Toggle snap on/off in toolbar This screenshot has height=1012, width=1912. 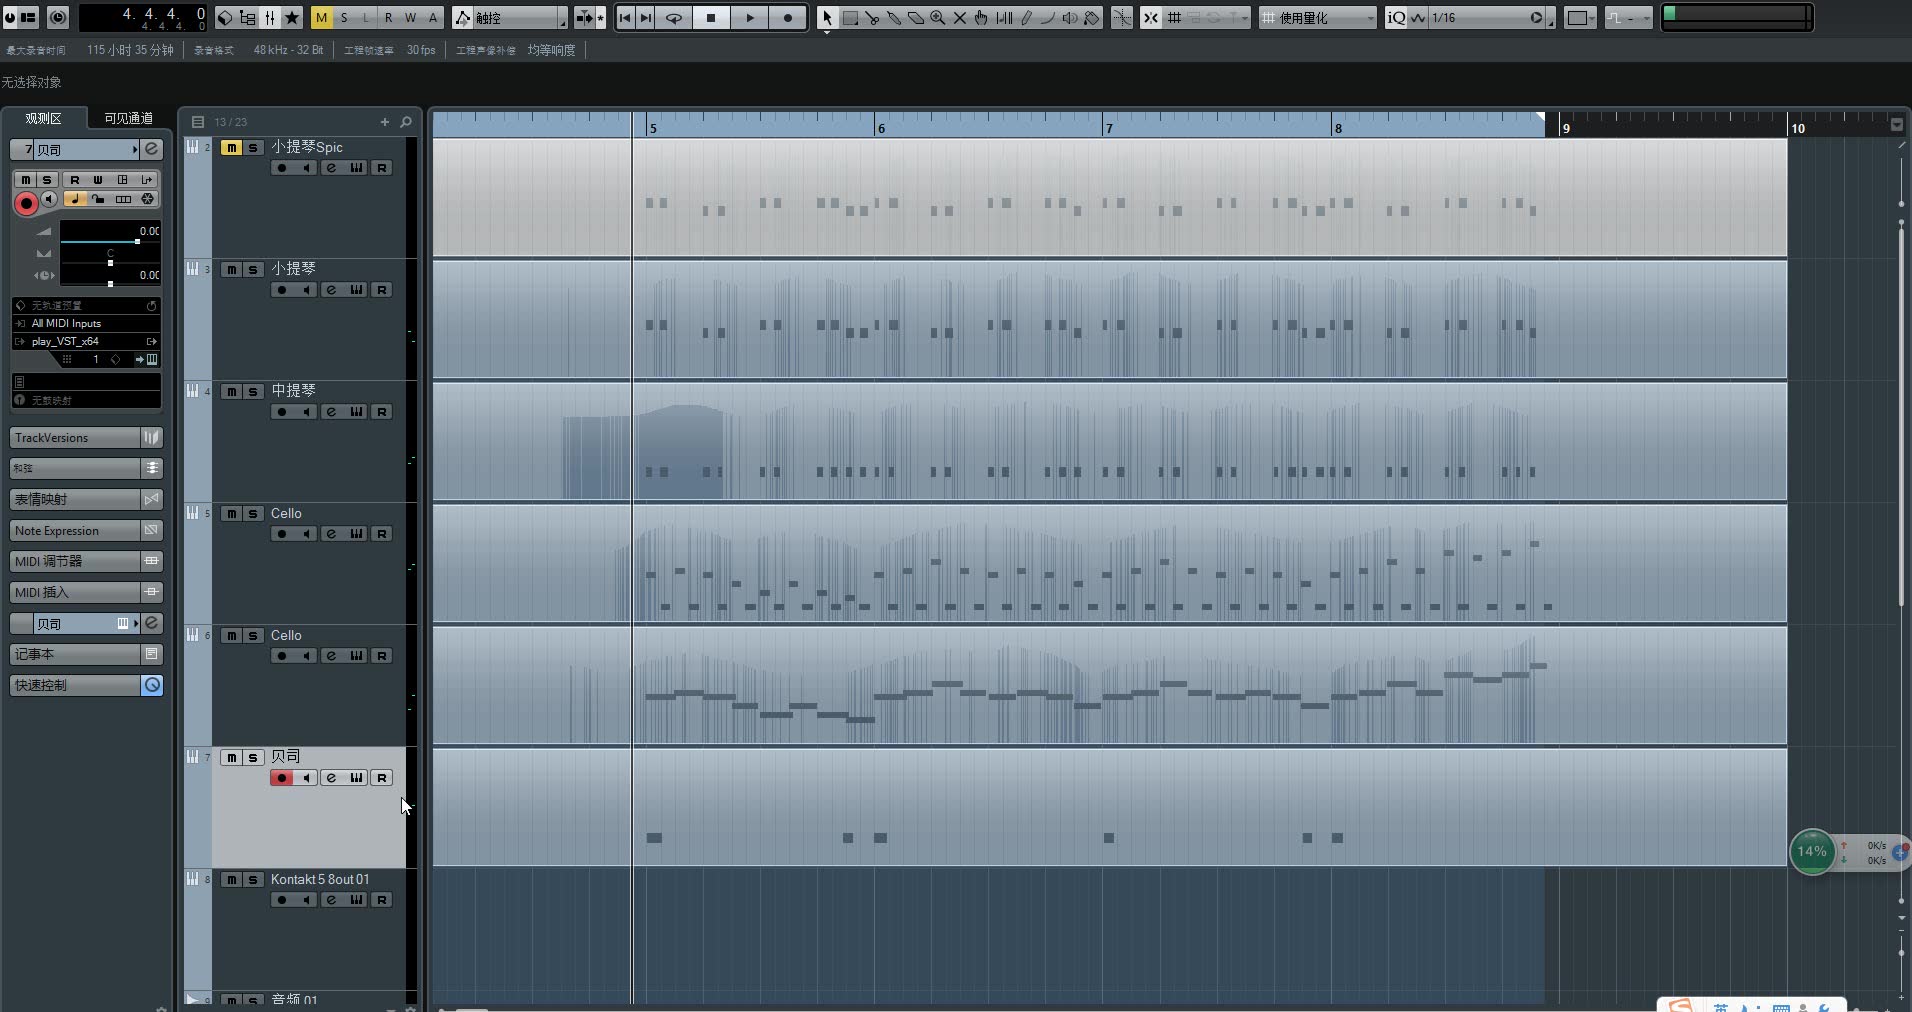click(1151, 18)
